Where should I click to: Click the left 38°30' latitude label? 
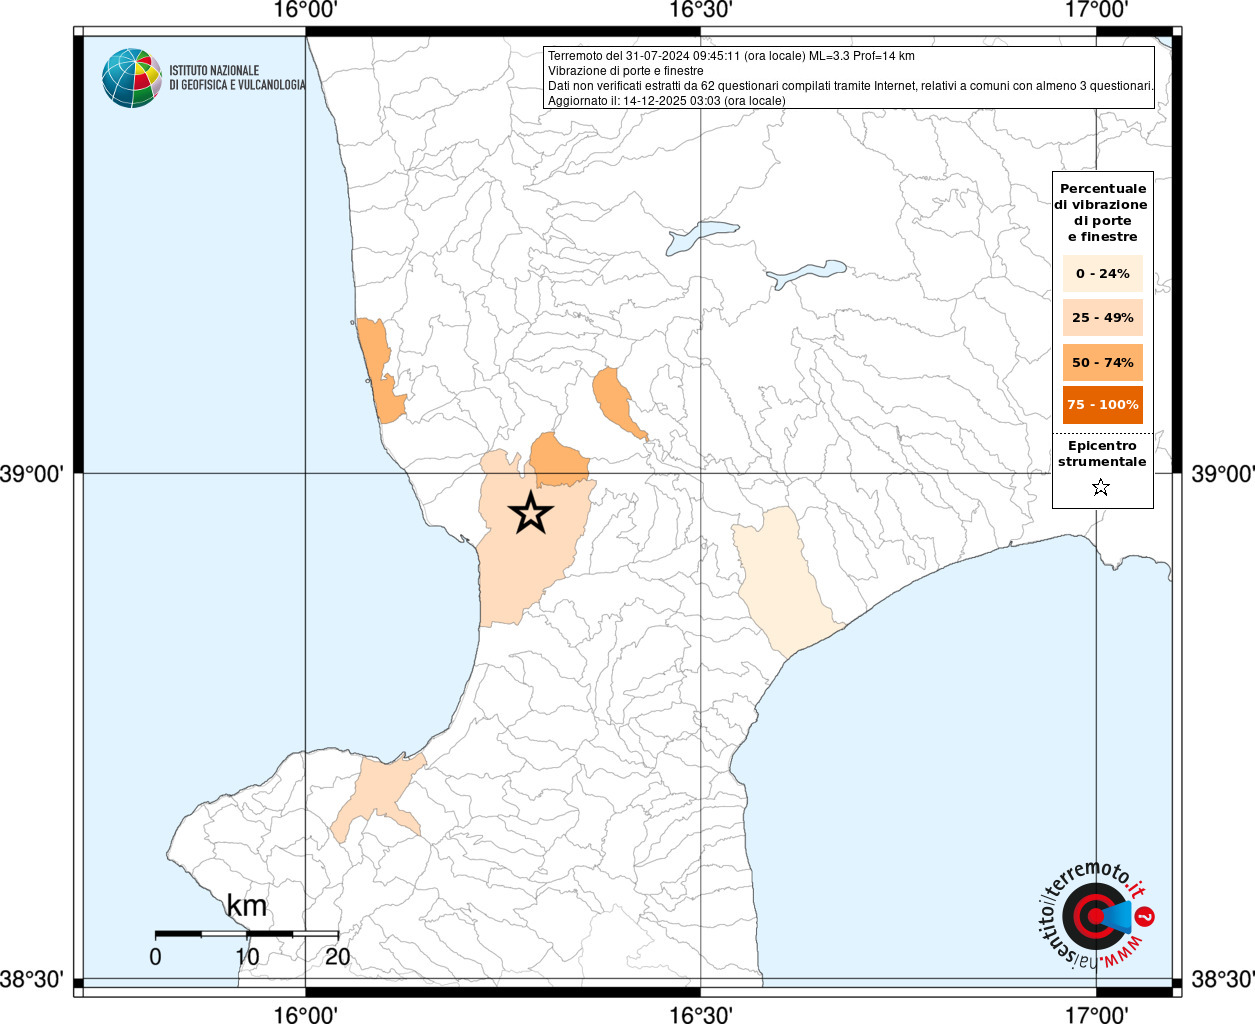point(33,979)
